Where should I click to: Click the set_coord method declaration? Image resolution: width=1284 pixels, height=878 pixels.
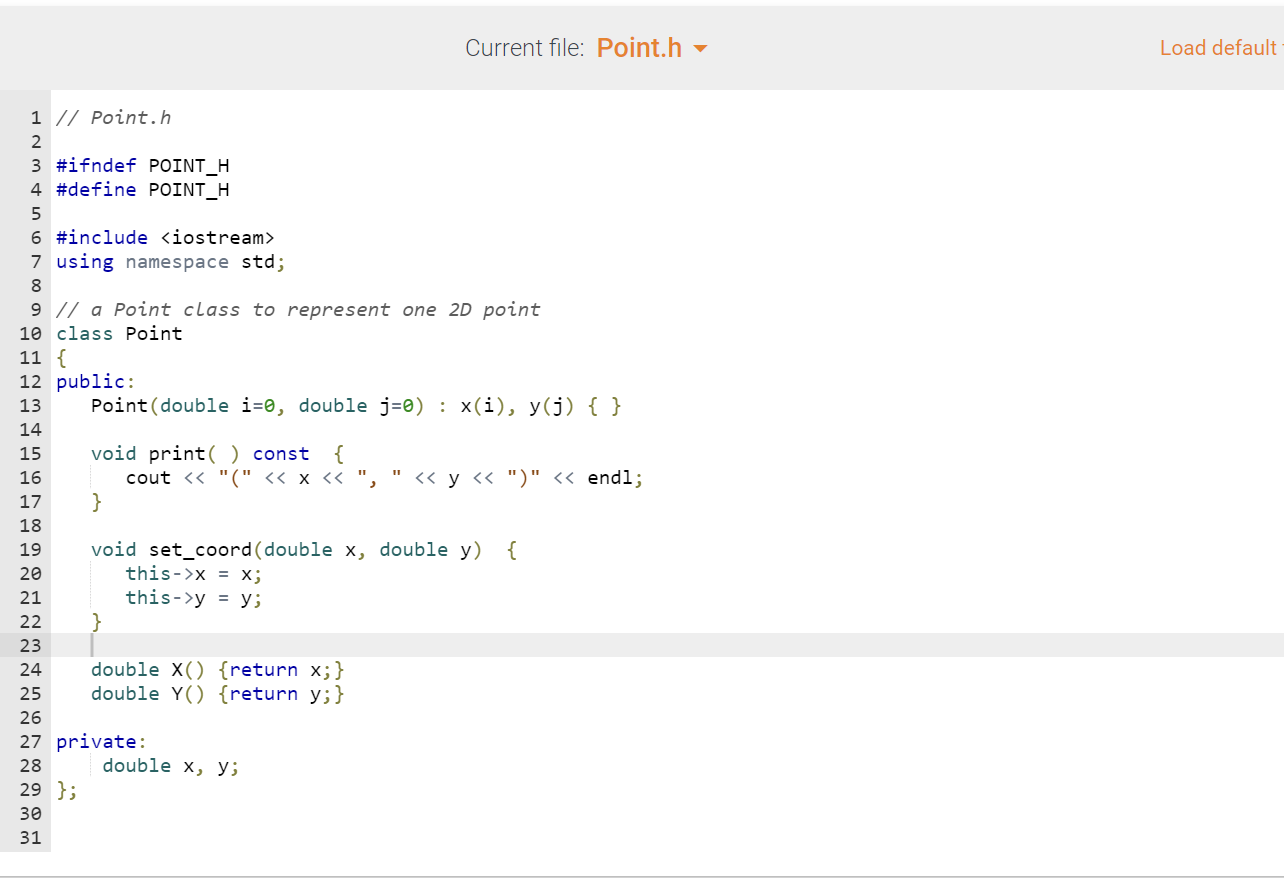point(200,549)
